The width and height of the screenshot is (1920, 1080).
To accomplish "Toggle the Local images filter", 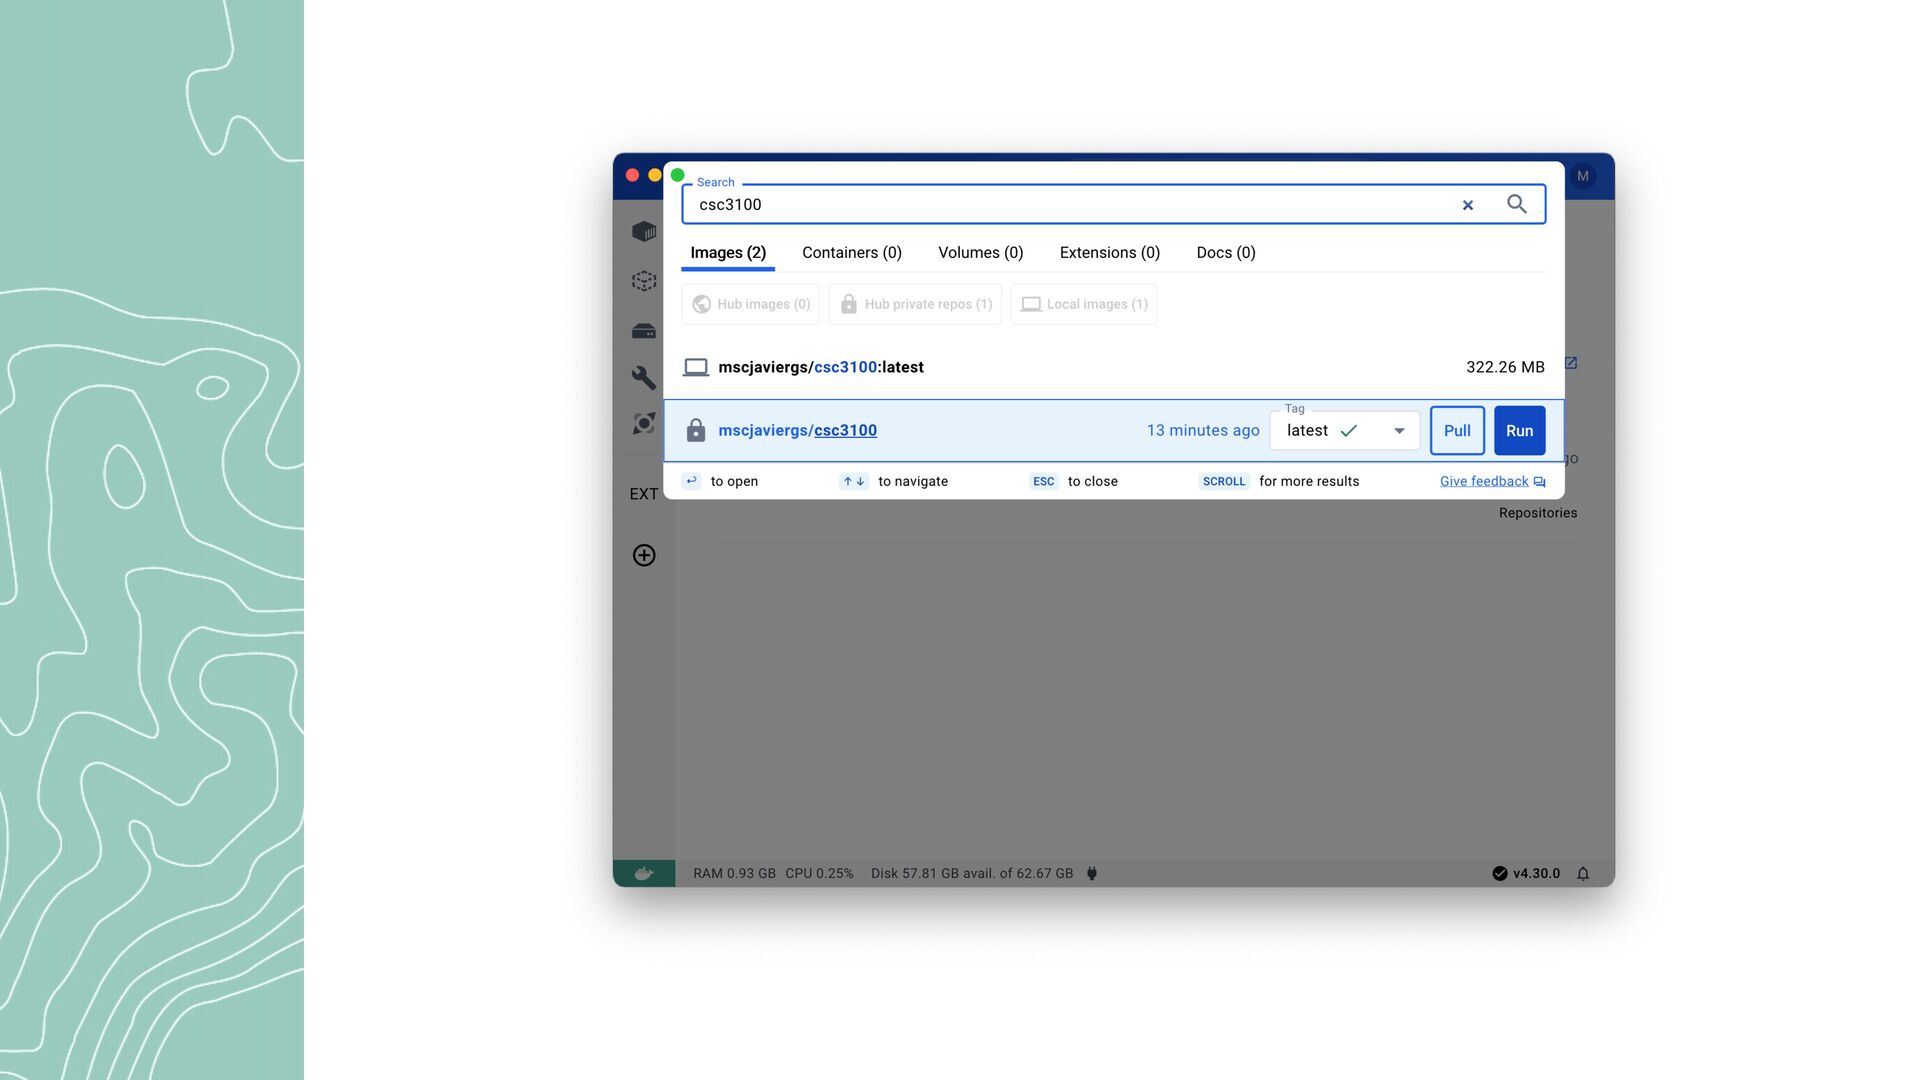I will [x=1084, y=304].
